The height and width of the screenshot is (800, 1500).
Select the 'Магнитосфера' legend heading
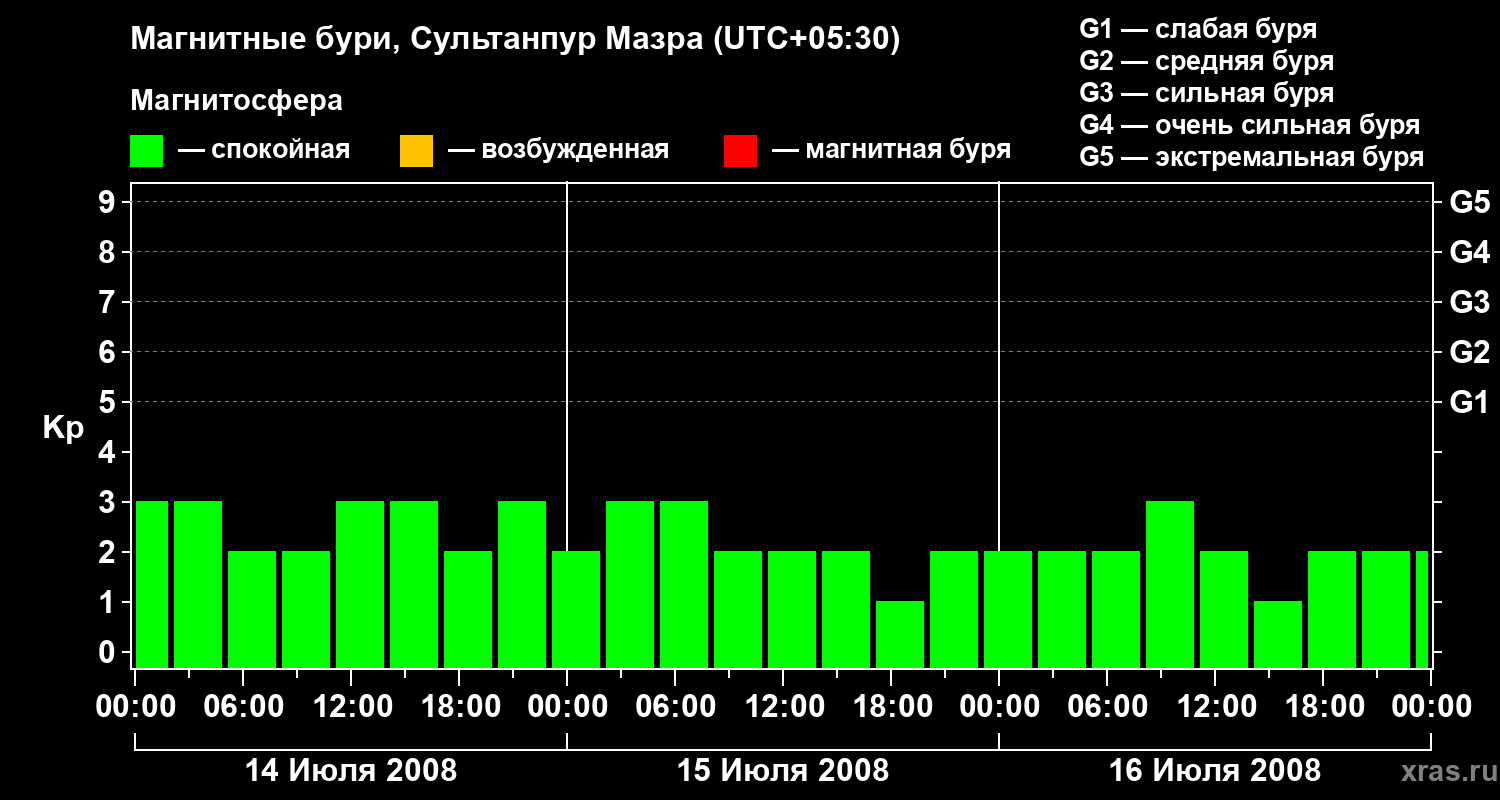pos(237,101)
